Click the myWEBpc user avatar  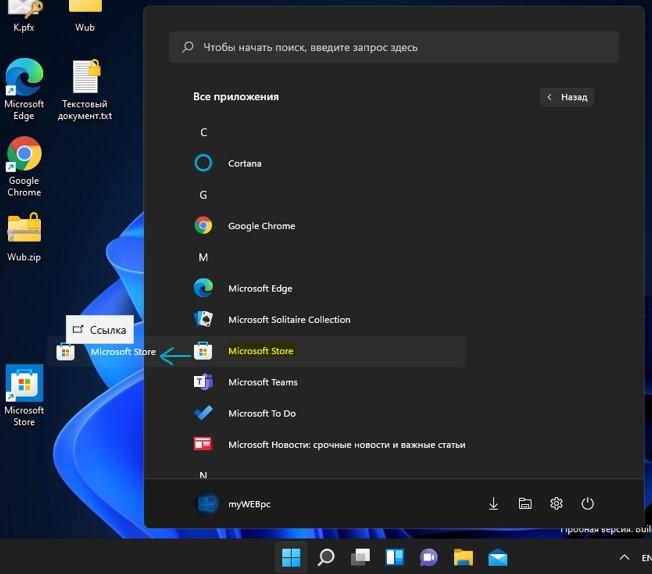coord(207,504)
